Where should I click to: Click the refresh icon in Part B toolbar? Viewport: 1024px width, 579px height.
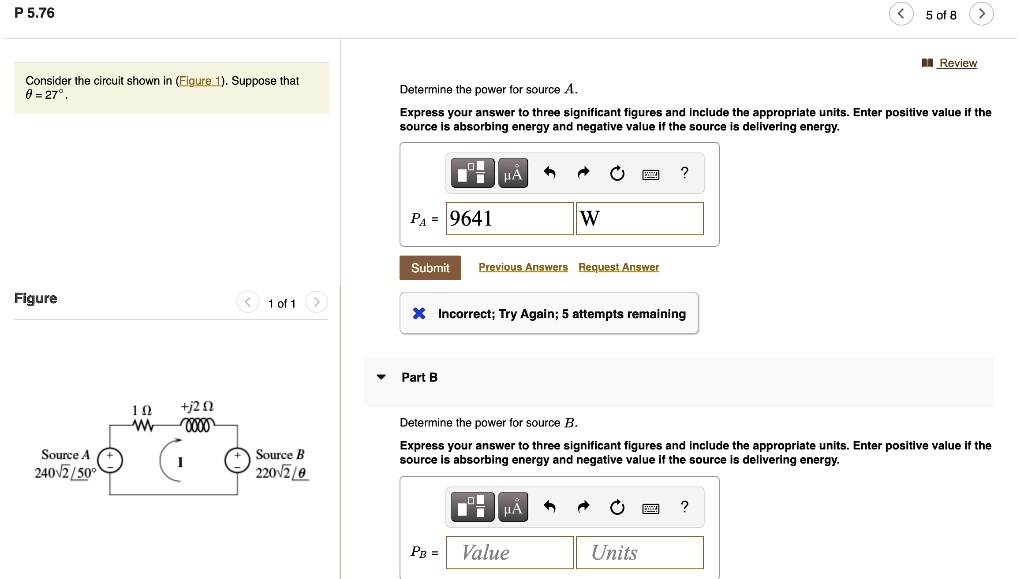pos(616,507)
